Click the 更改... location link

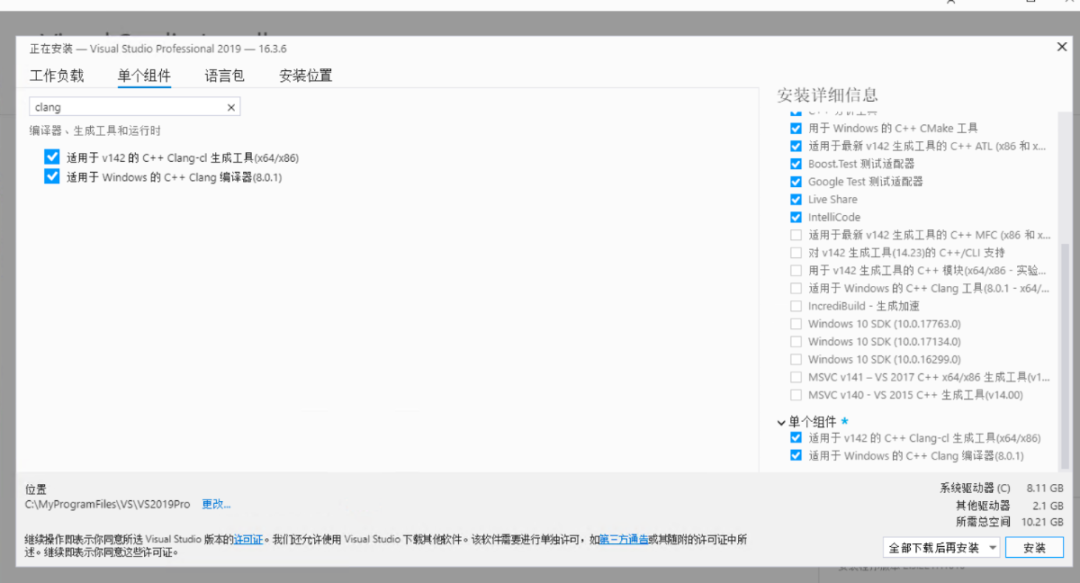216,504
